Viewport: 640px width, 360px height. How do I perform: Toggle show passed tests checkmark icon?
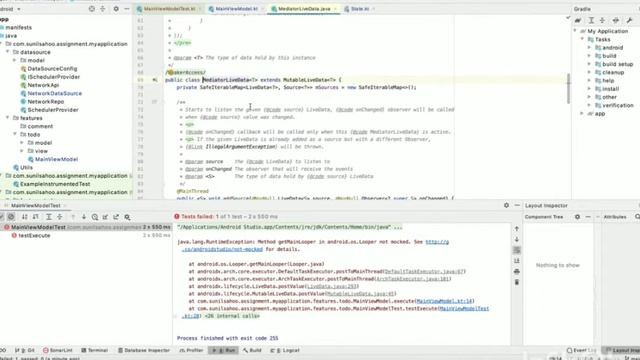[1, 217]
